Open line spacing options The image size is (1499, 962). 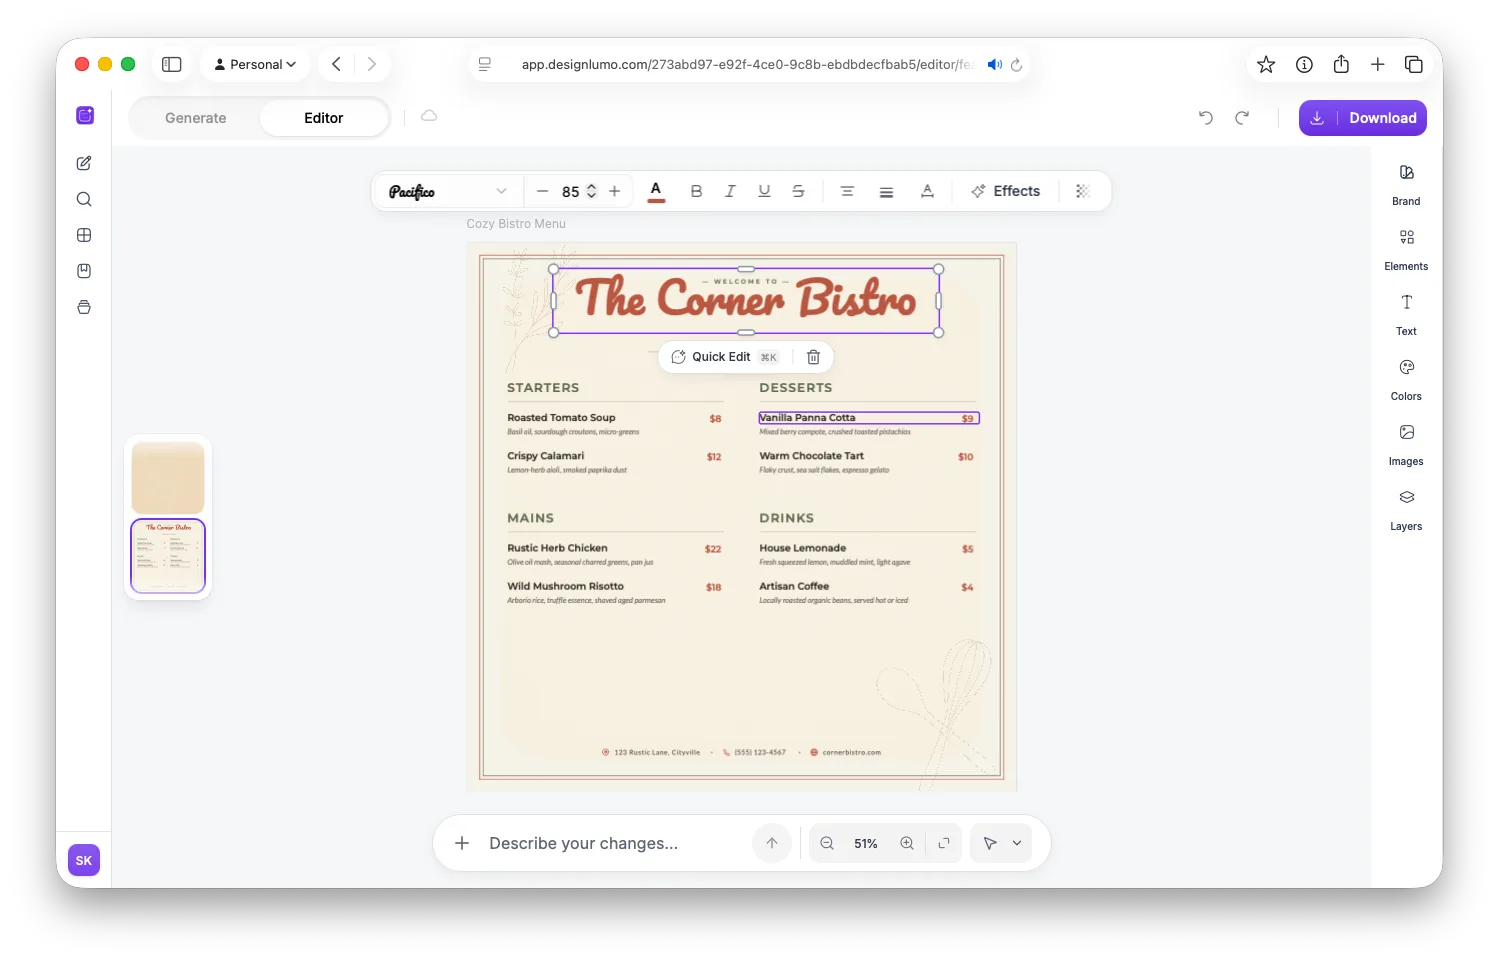tap(886, 191)
